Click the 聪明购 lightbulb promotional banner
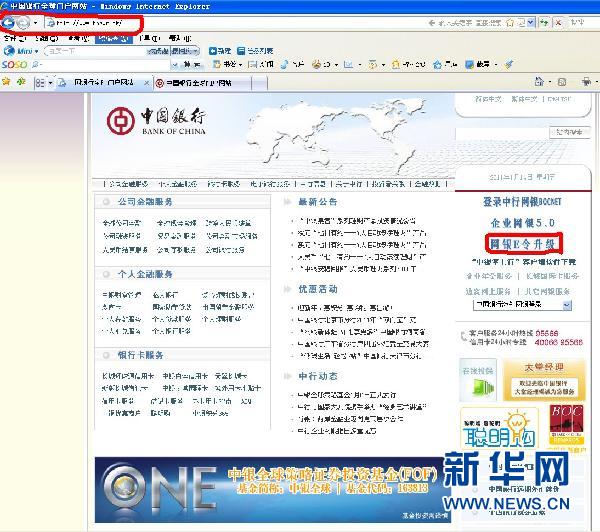The width and height of the screenshot is (600, 532). click(499, 428)
